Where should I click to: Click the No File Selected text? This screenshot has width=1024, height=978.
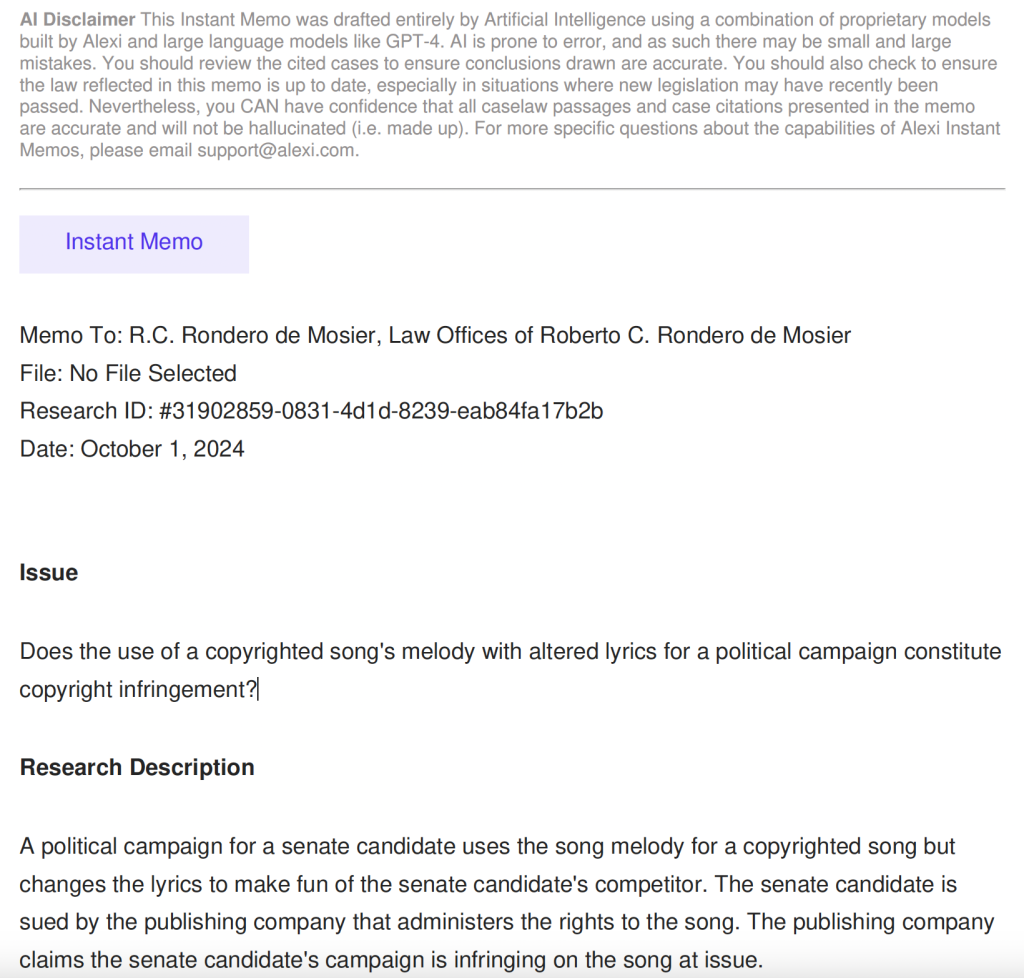click(153, 374)
